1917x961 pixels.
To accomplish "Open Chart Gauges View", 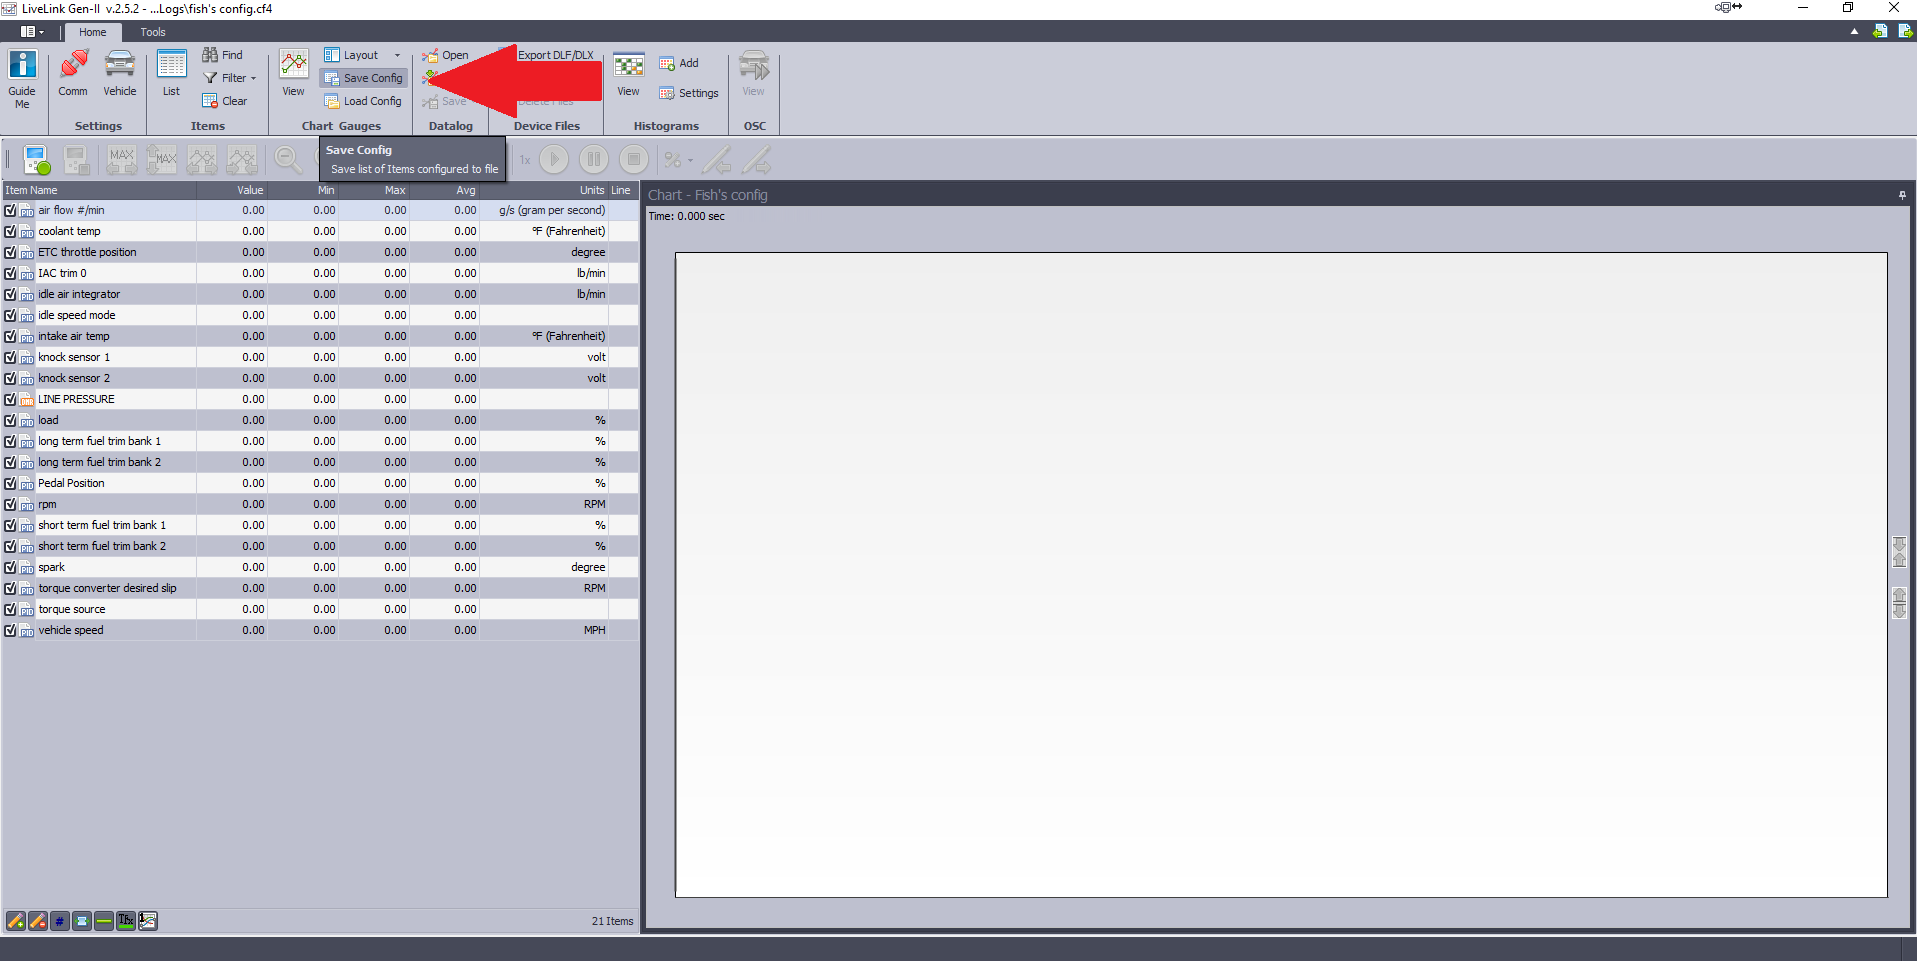I will tap(293, 75).
